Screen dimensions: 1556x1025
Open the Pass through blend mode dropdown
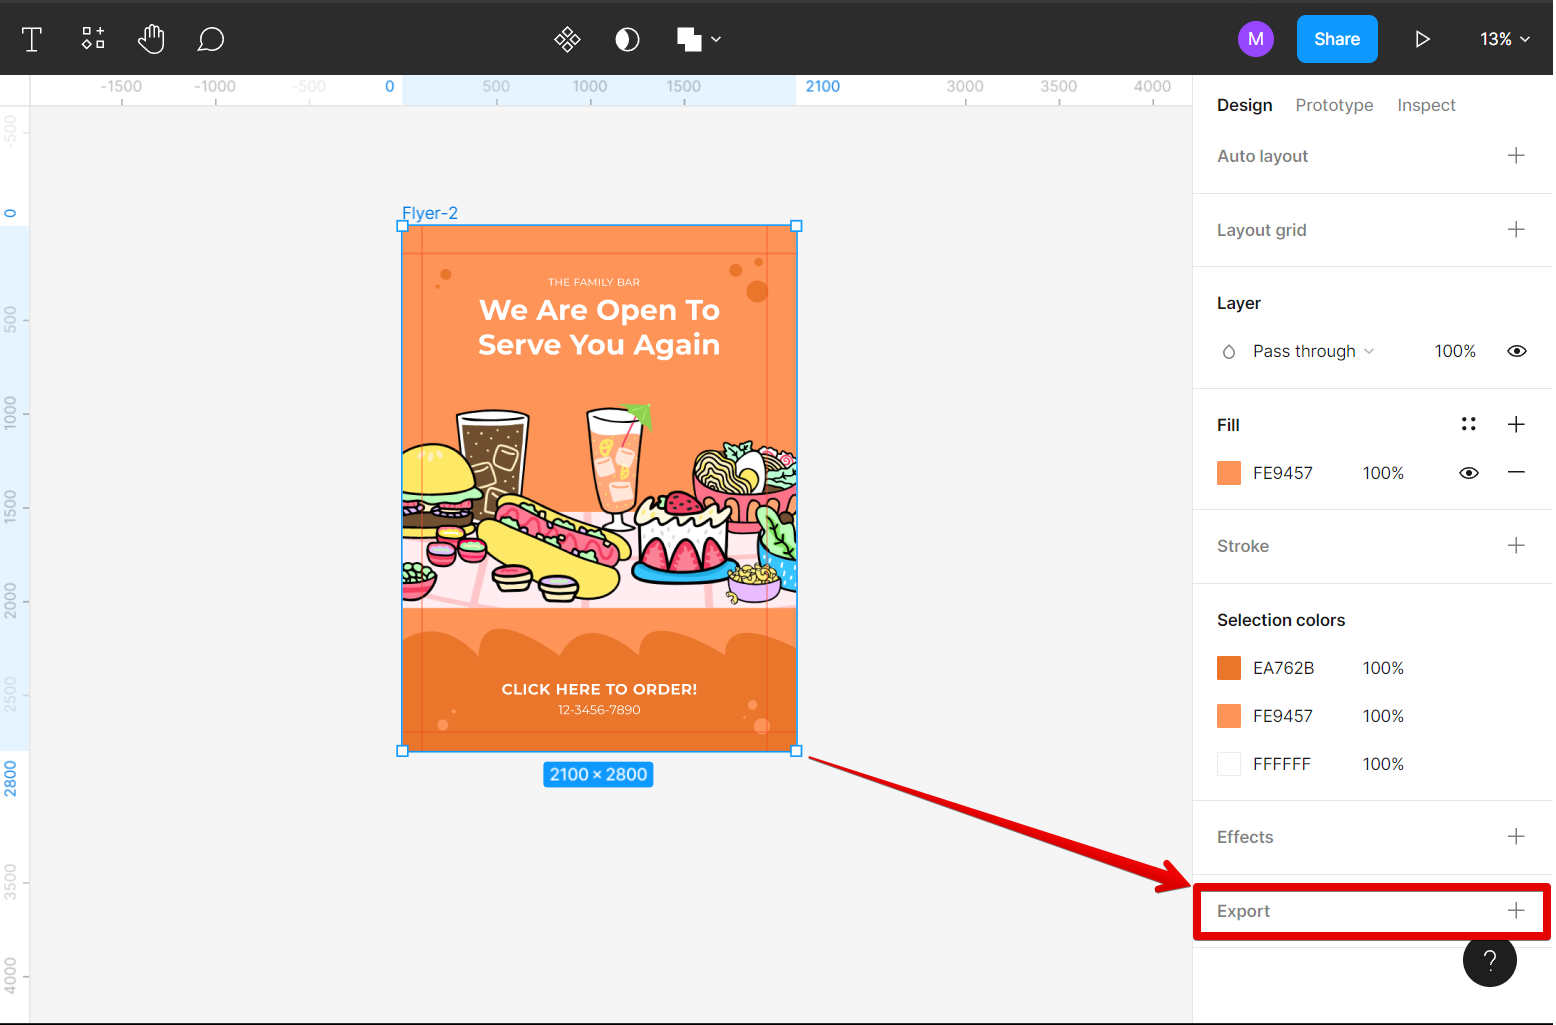tap(1313, 351)
